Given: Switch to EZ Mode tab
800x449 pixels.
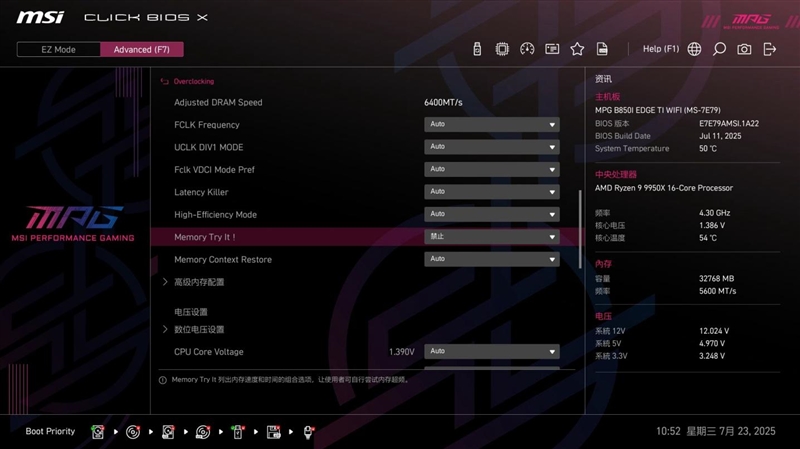Looking at the screenshot, I should [59, 49].
